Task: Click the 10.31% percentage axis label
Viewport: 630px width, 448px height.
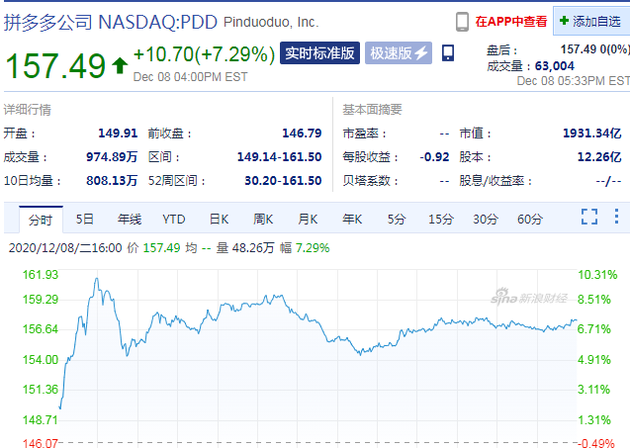Action: pyautogui.click(x=597, y=275)
